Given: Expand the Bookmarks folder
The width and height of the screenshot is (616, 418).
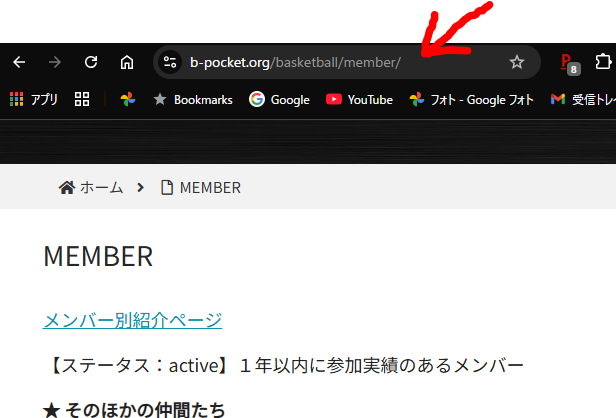Looking at the screenshot, I should tap(192, 100).
